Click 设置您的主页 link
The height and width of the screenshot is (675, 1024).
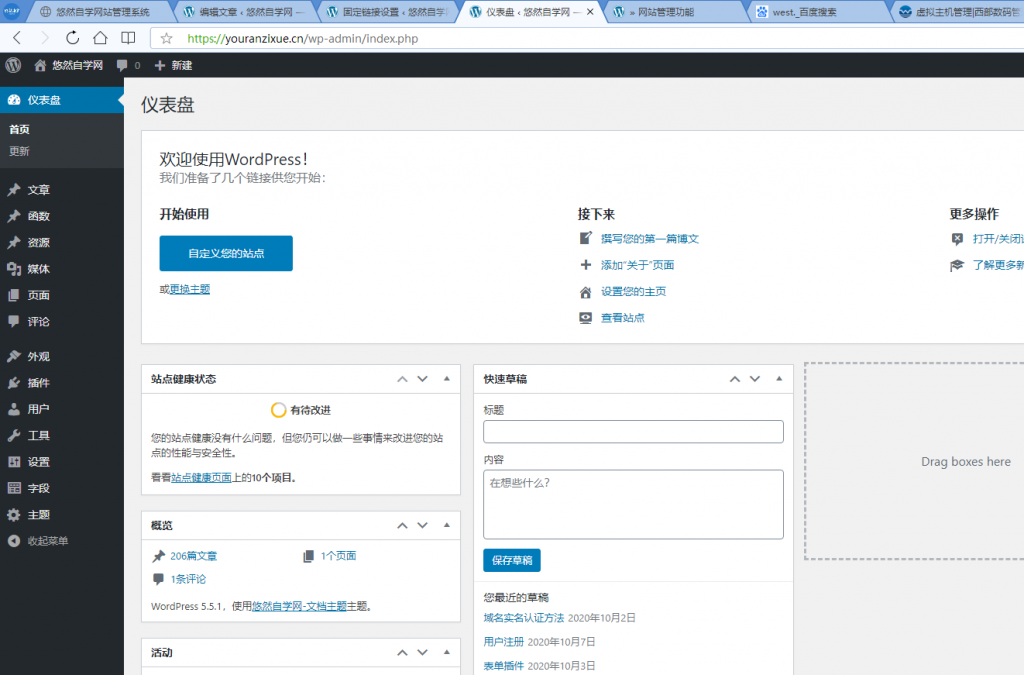(633, 291)
